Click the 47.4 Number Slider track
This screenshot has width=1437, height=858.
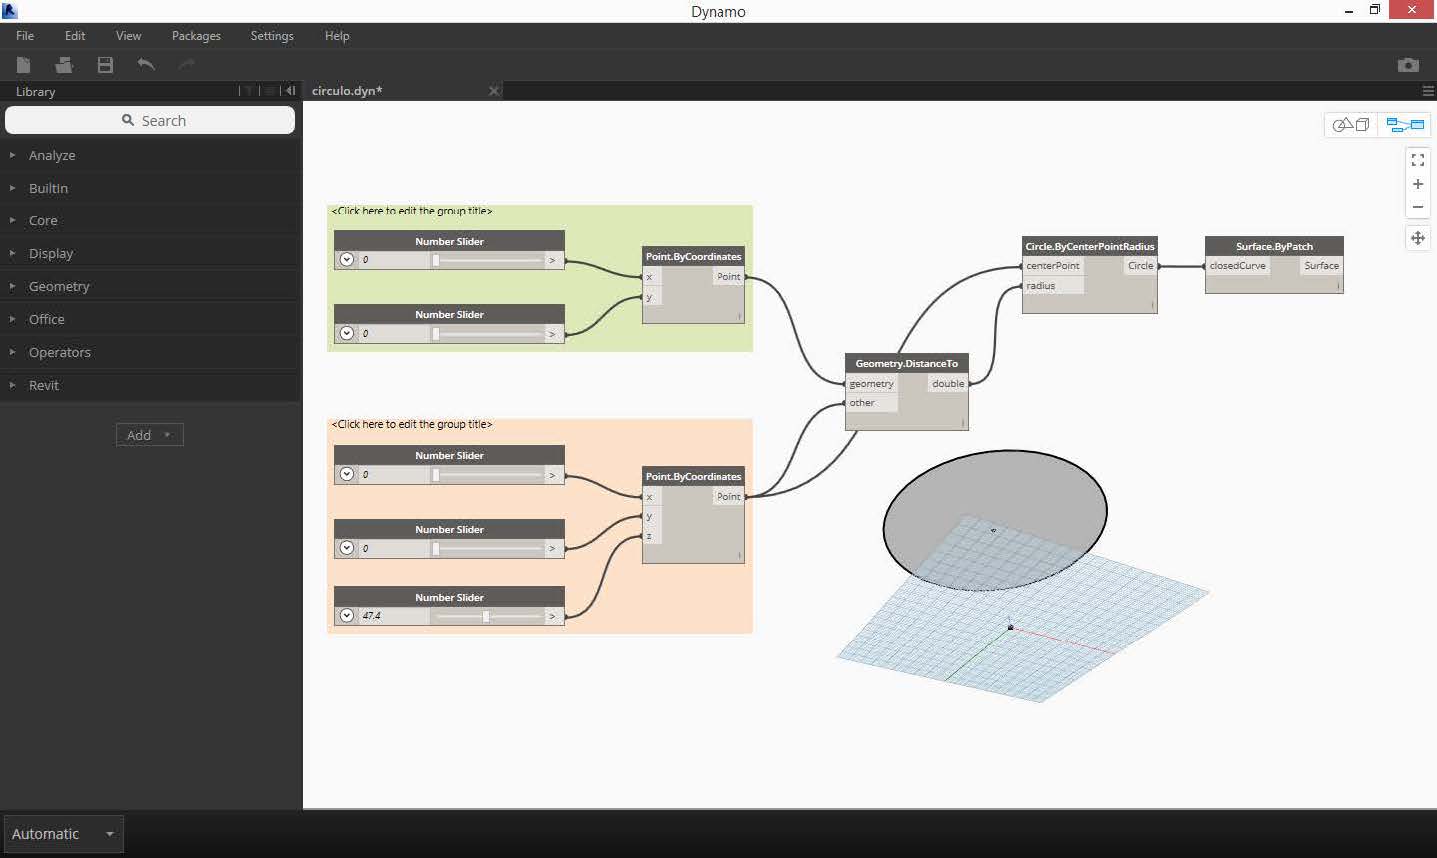(x=487, y=616)
